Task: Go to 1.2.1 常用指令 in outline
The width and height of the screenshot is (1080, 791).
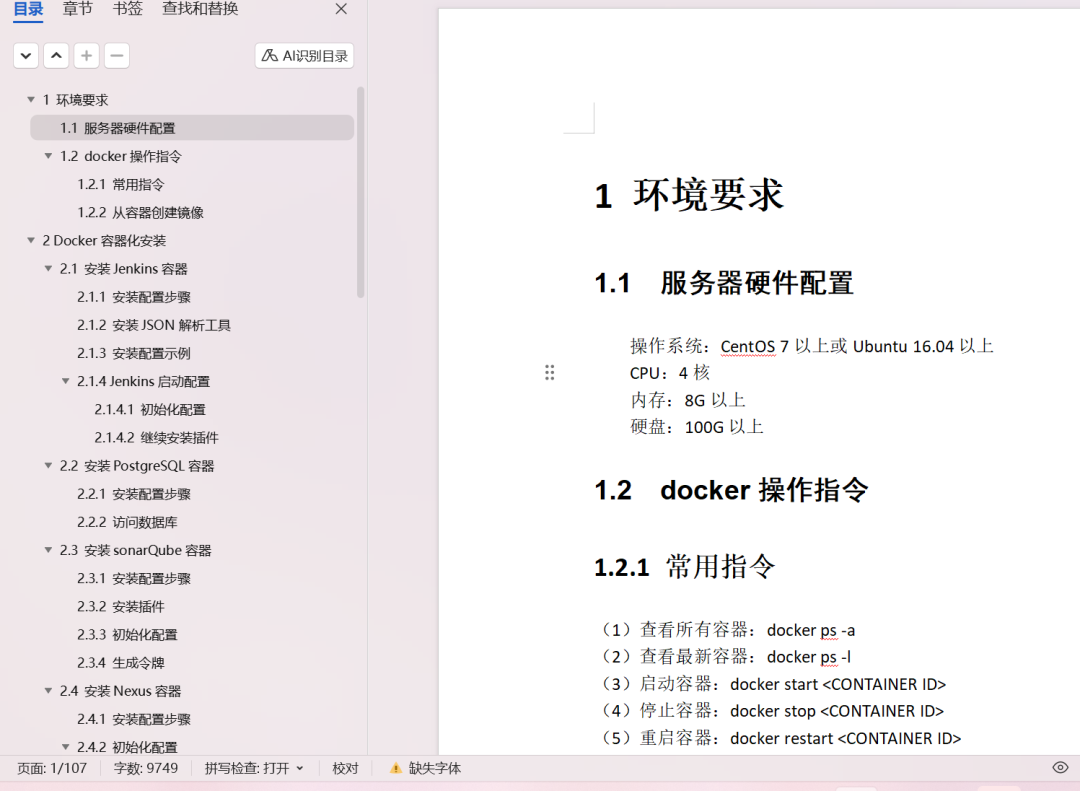Action: tap(121, 185)
